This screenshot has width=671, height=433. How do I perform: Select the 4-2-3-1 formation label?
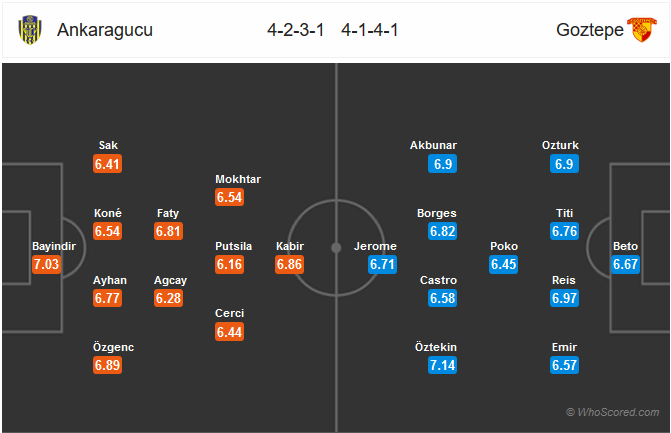coord(296,30)
